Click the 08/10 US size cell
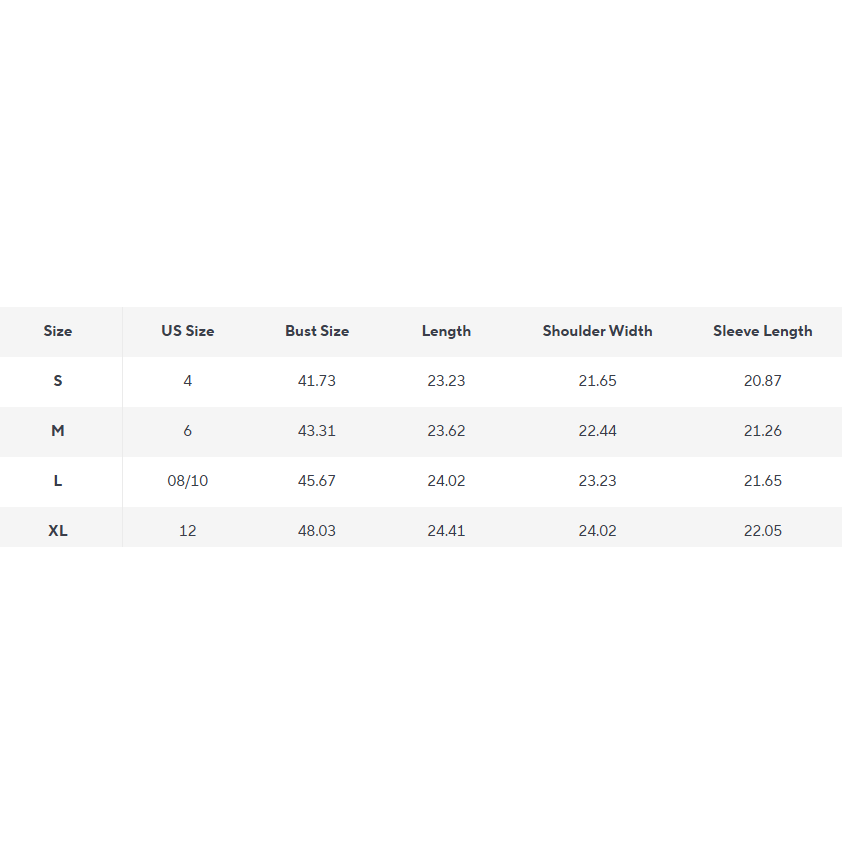 [x=188, y=481]
